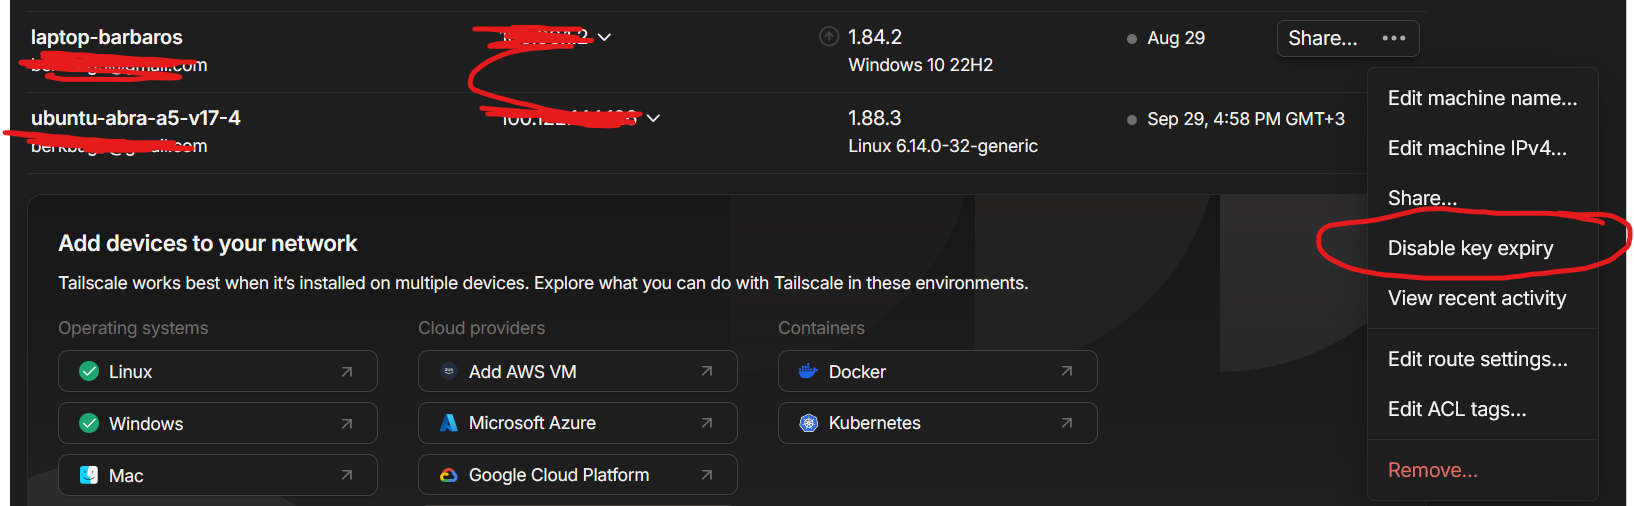Open the Docker container link

click(x=938, y=371)
